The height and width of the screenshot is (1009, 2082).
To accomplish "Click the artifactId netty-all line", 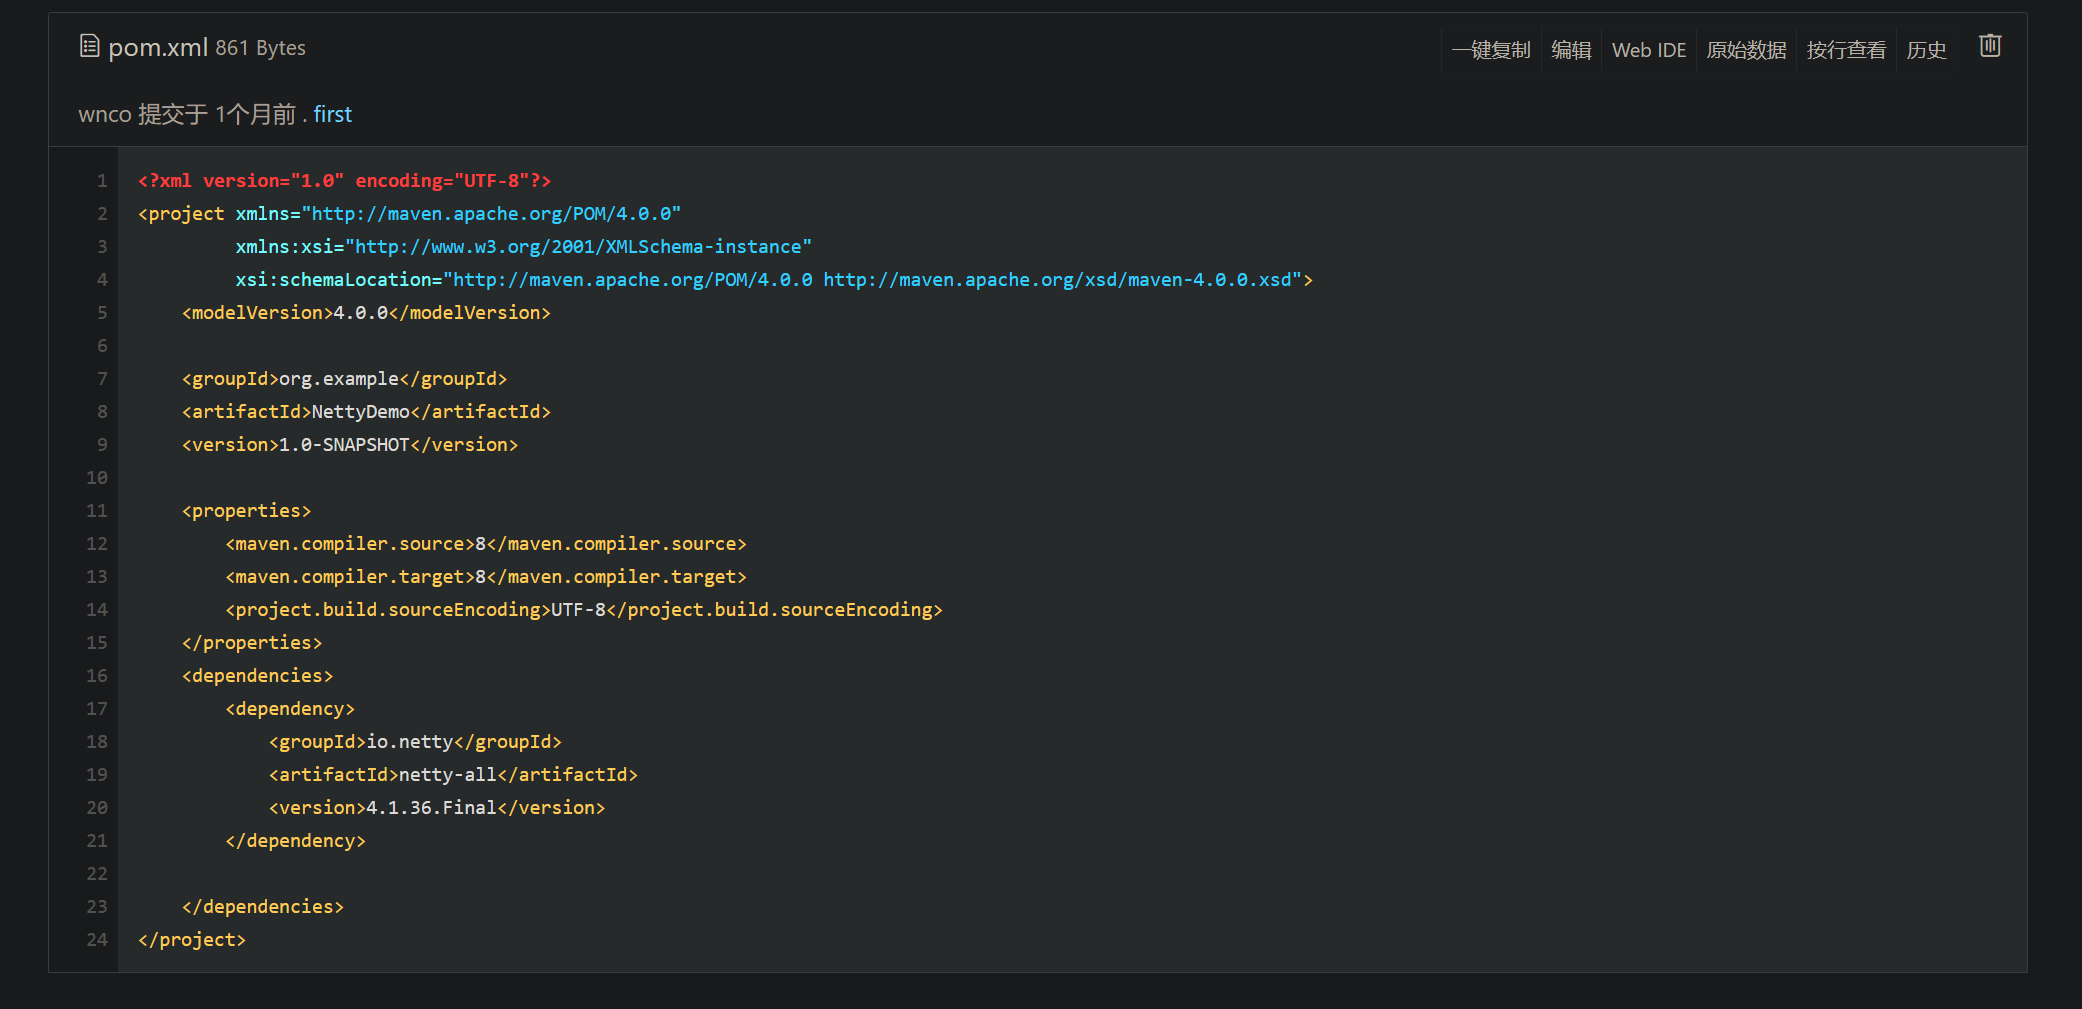I will click(x=453, y=775).
